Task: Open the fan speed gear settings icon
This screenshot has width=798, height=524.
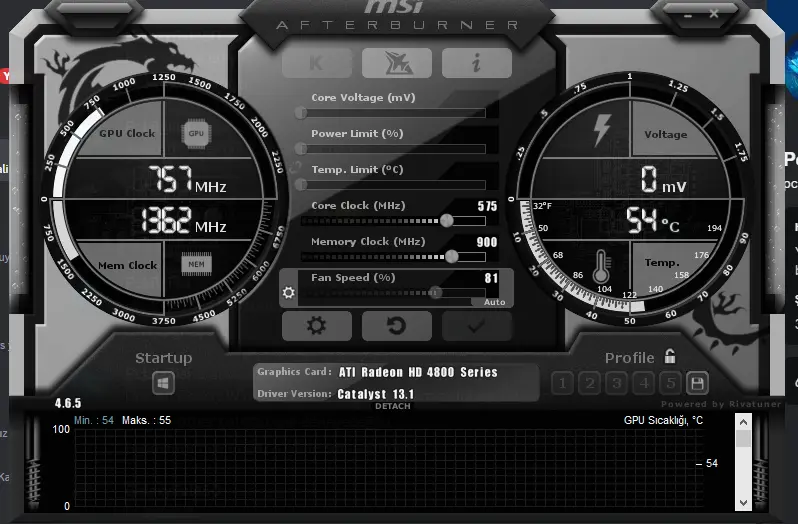Action: click(289, 293)
